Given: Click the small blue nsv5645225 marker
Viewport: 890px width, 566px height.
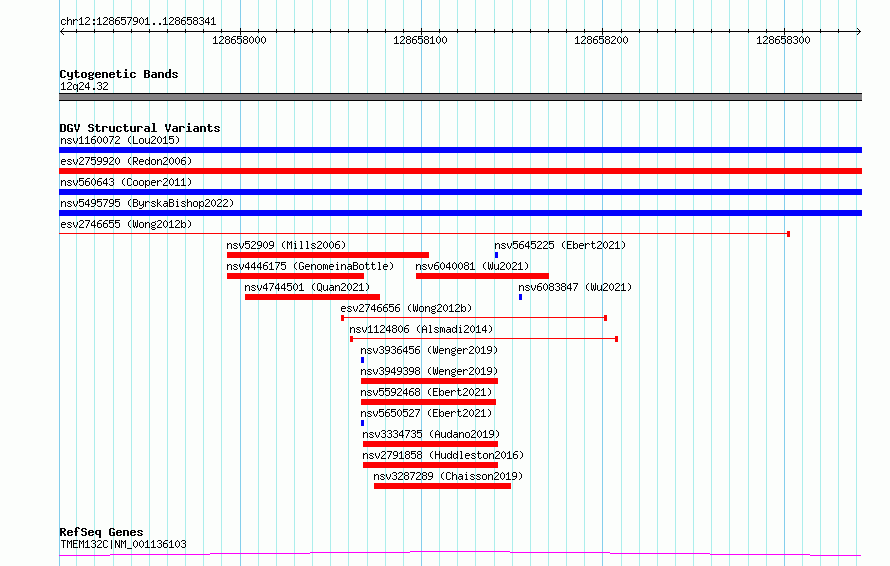Looking at the screenshot, I should [496, 255].
